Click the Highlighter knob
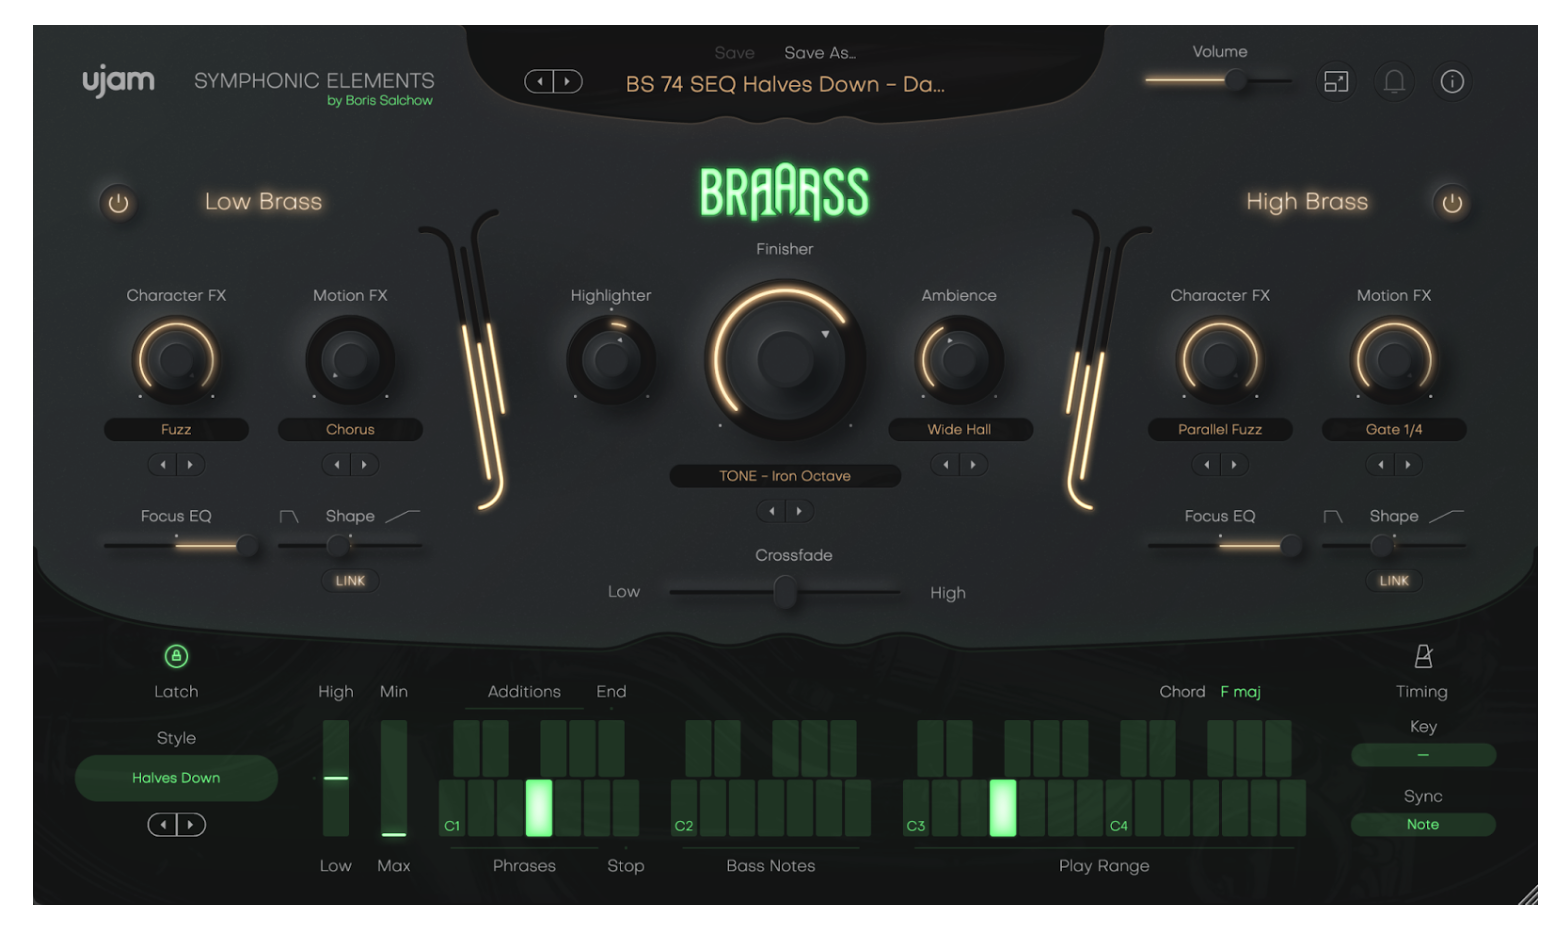 click(x=611, y=359)
